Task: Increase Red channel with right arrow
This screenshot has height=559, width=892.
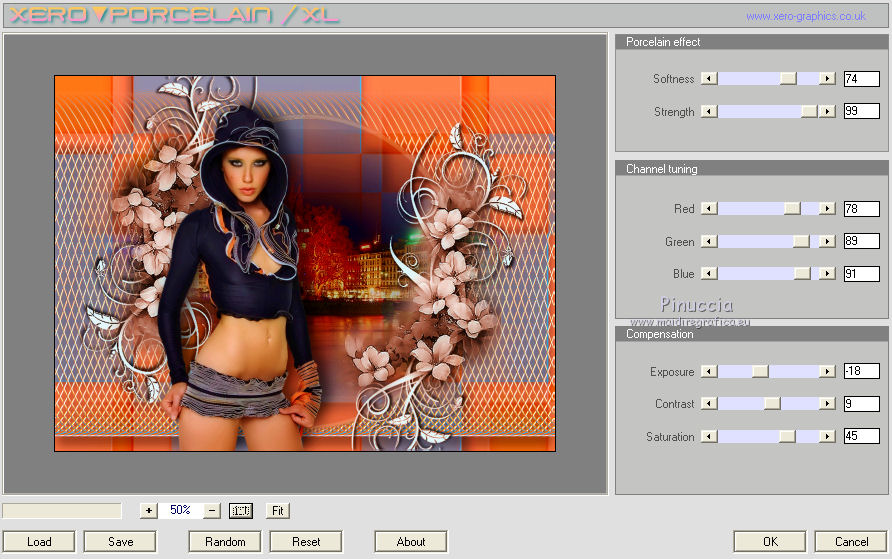Action: (827, 209)
